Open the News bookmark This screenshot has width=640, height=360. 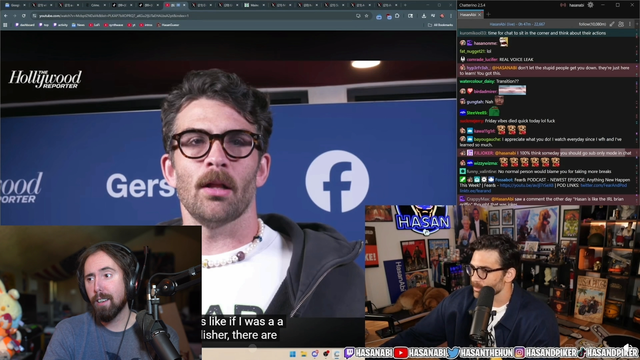[78, 25]
